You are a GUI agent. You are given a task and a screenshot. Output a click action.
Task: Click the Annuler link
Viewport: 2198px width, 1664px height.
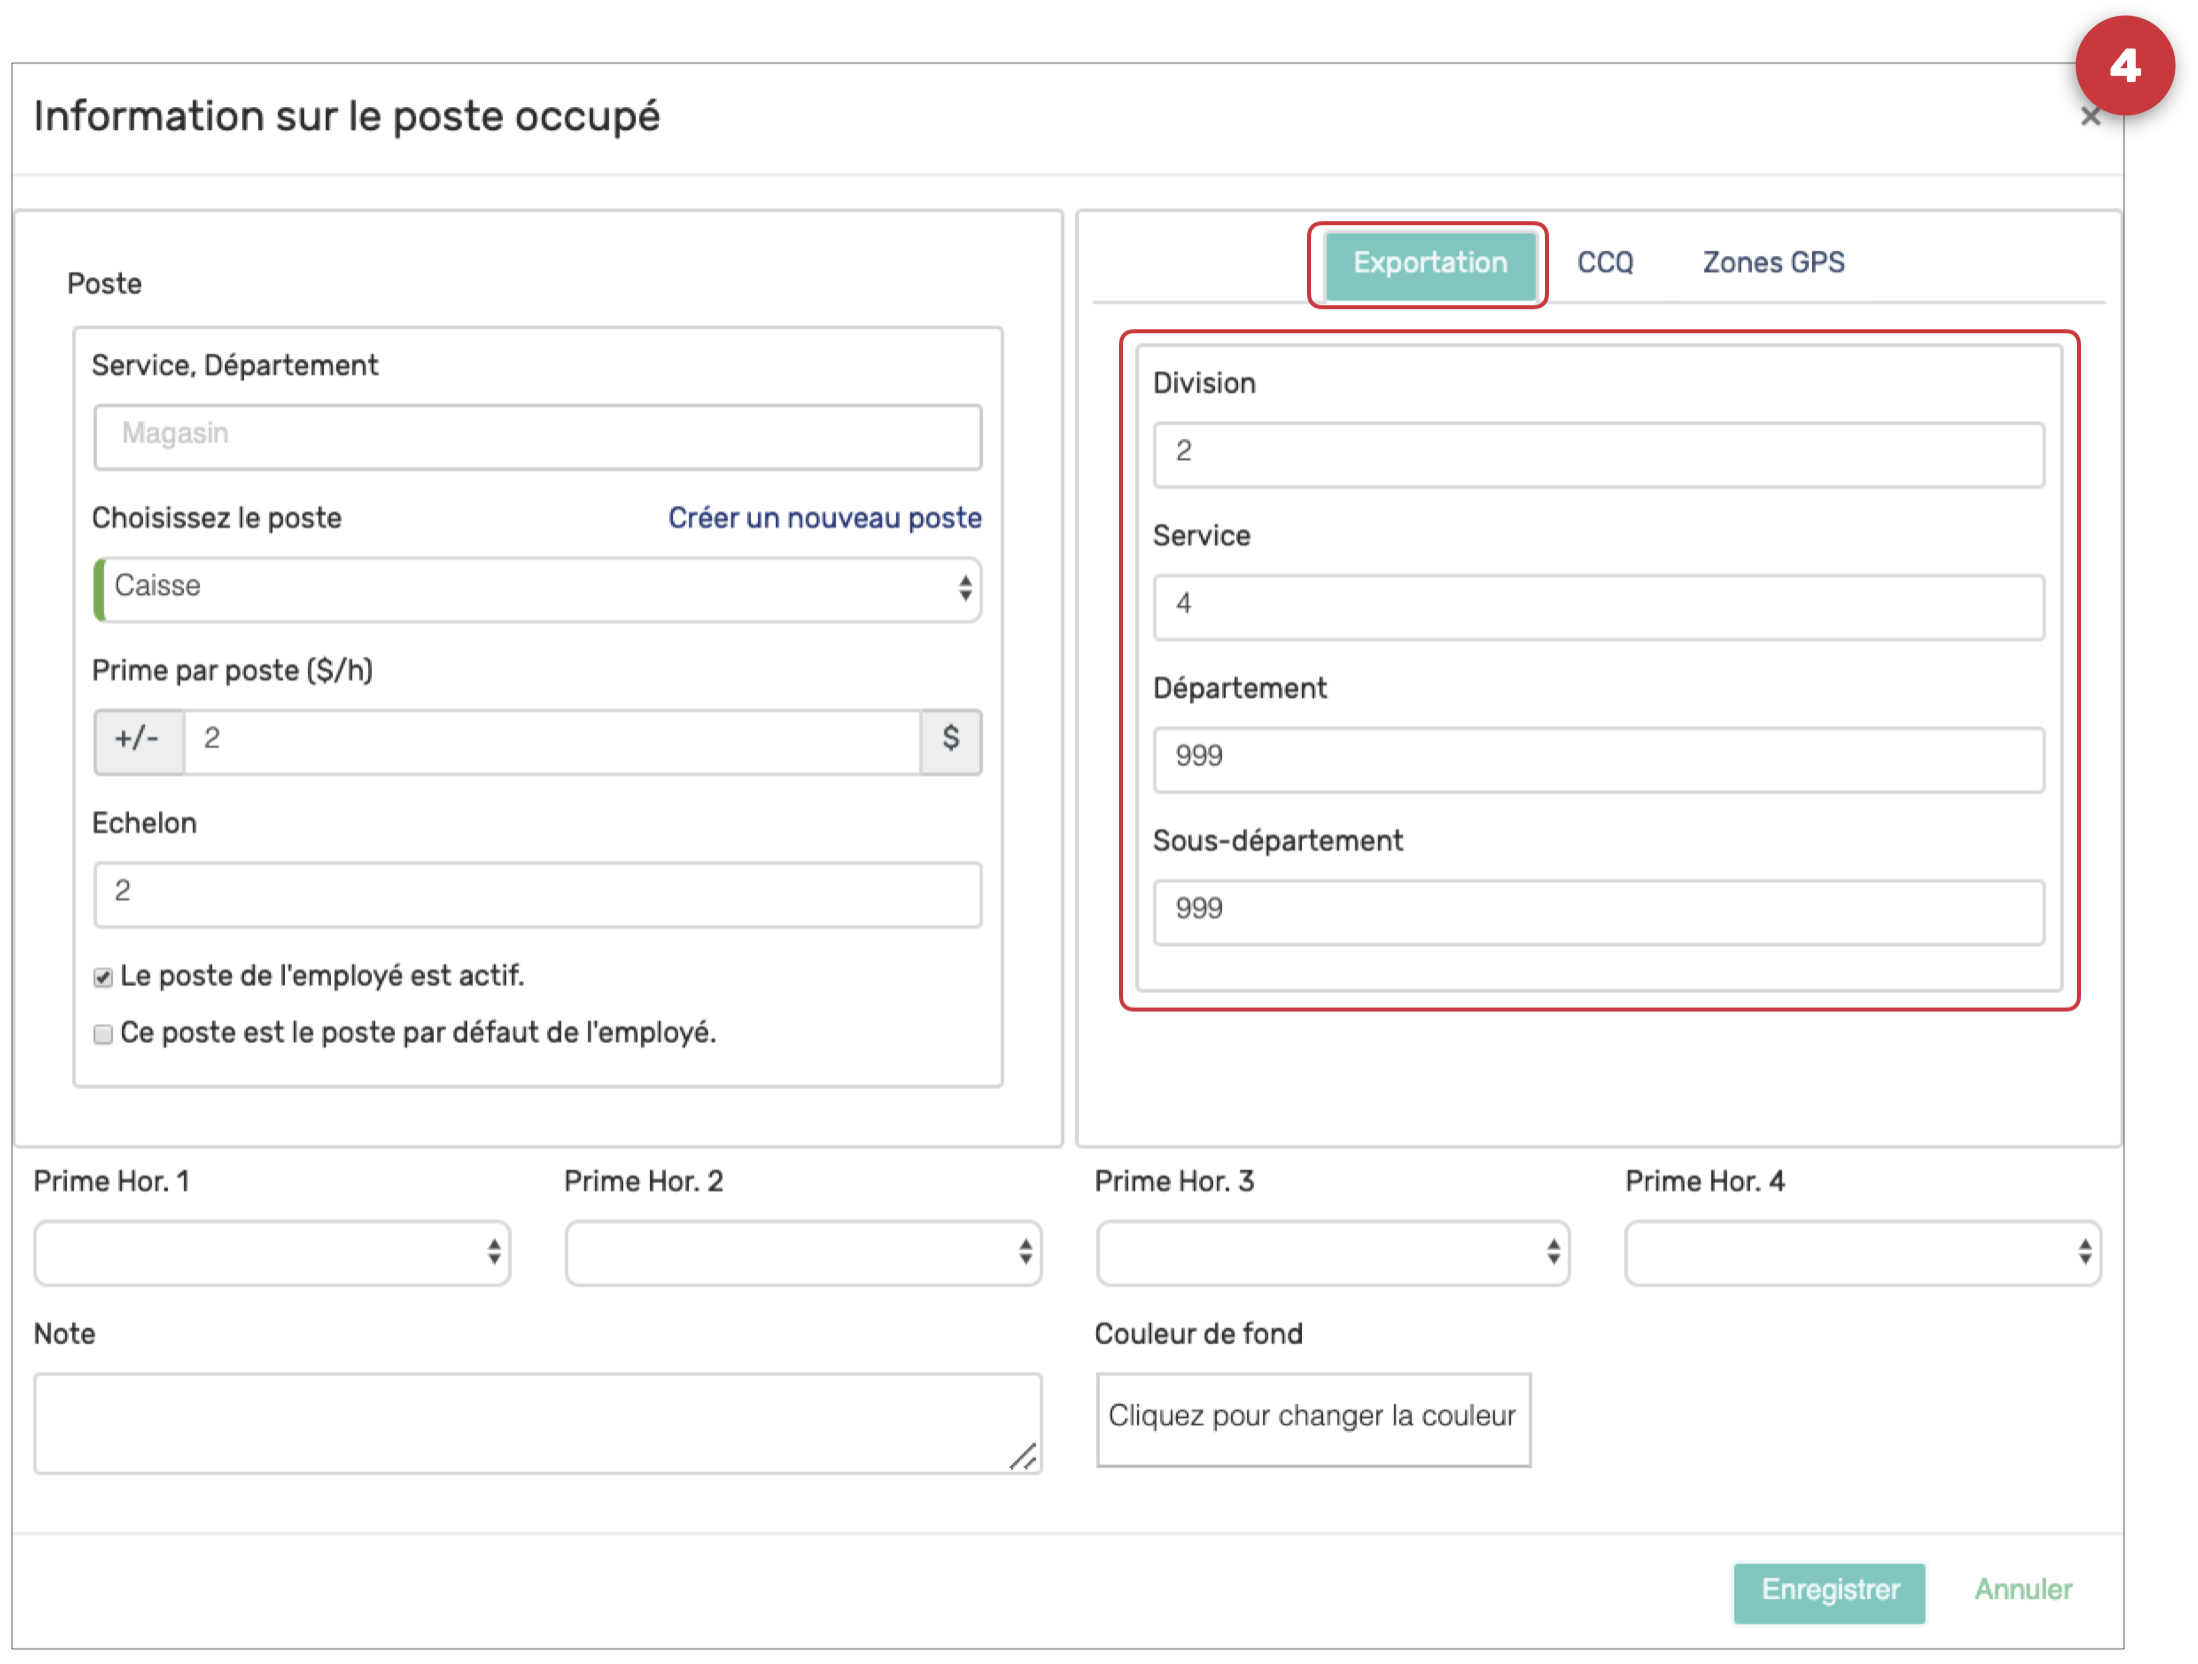click(x=2022, y=1590)
